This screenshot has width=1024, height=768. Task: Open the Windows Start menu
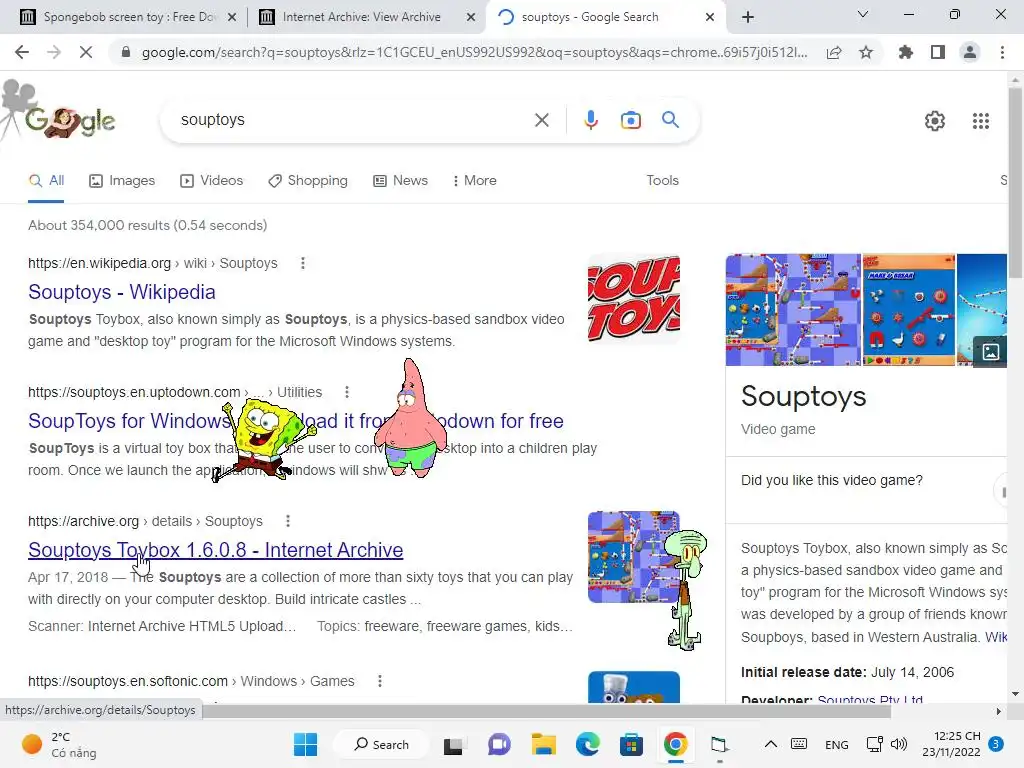click(x=305, y=744)
